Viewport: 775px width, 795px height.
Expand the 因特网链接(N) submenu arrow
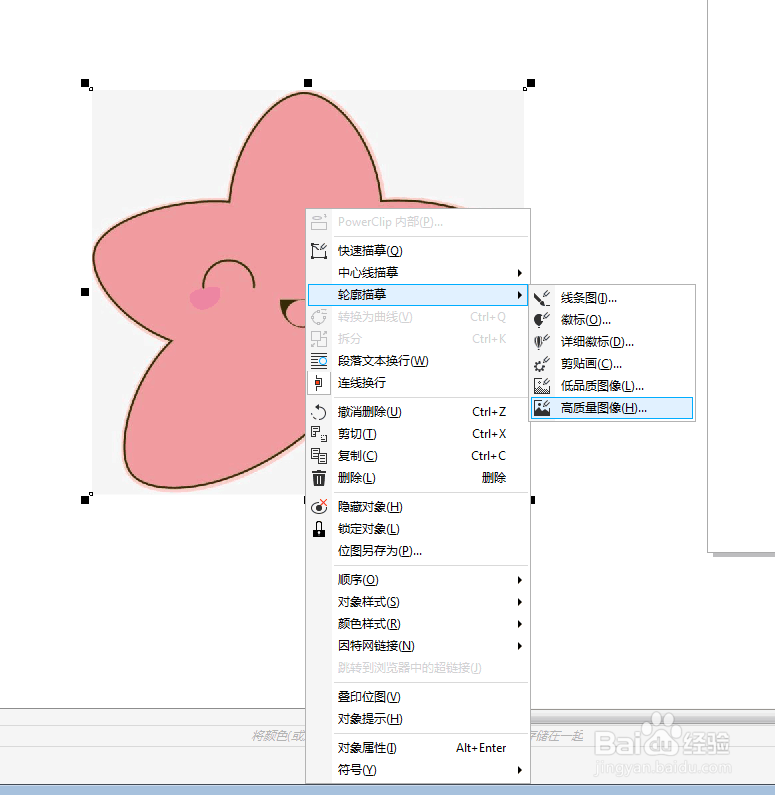(520, 646)
